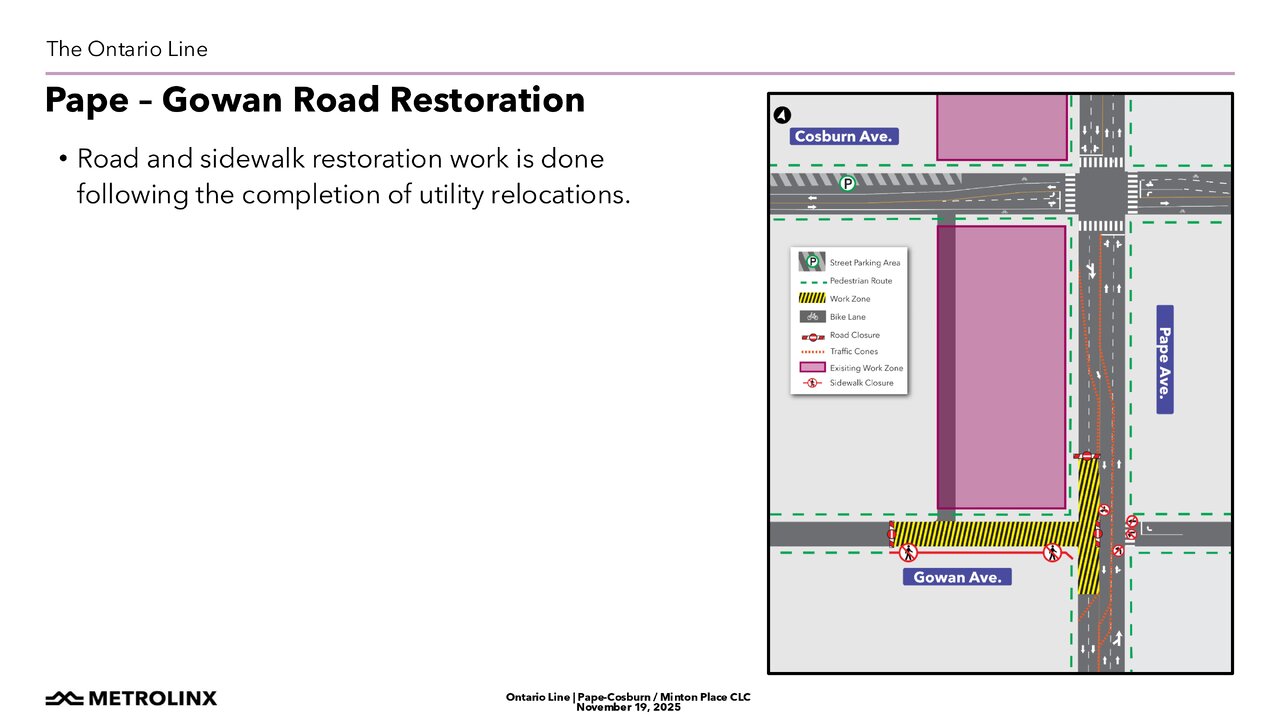Click the Sidewalk Closure symbol in the legend
Viewport: 1280px width, 720px height.
pos(812,383)
